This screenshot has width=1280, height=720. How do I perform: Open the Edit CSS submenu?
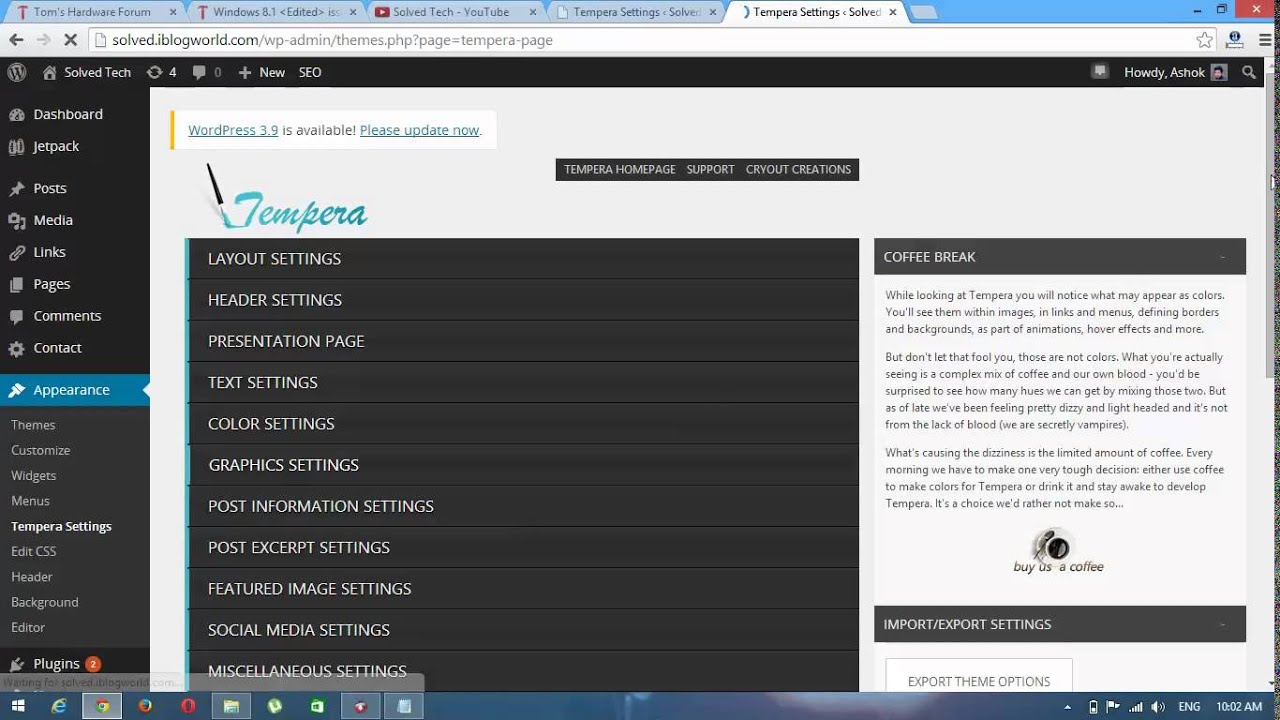33,551
